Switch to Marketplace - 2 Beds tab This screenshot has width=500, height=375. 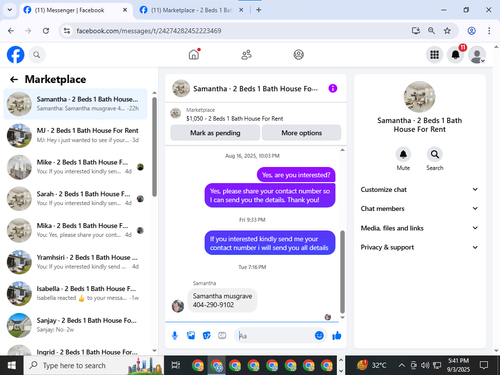(191, 10)
